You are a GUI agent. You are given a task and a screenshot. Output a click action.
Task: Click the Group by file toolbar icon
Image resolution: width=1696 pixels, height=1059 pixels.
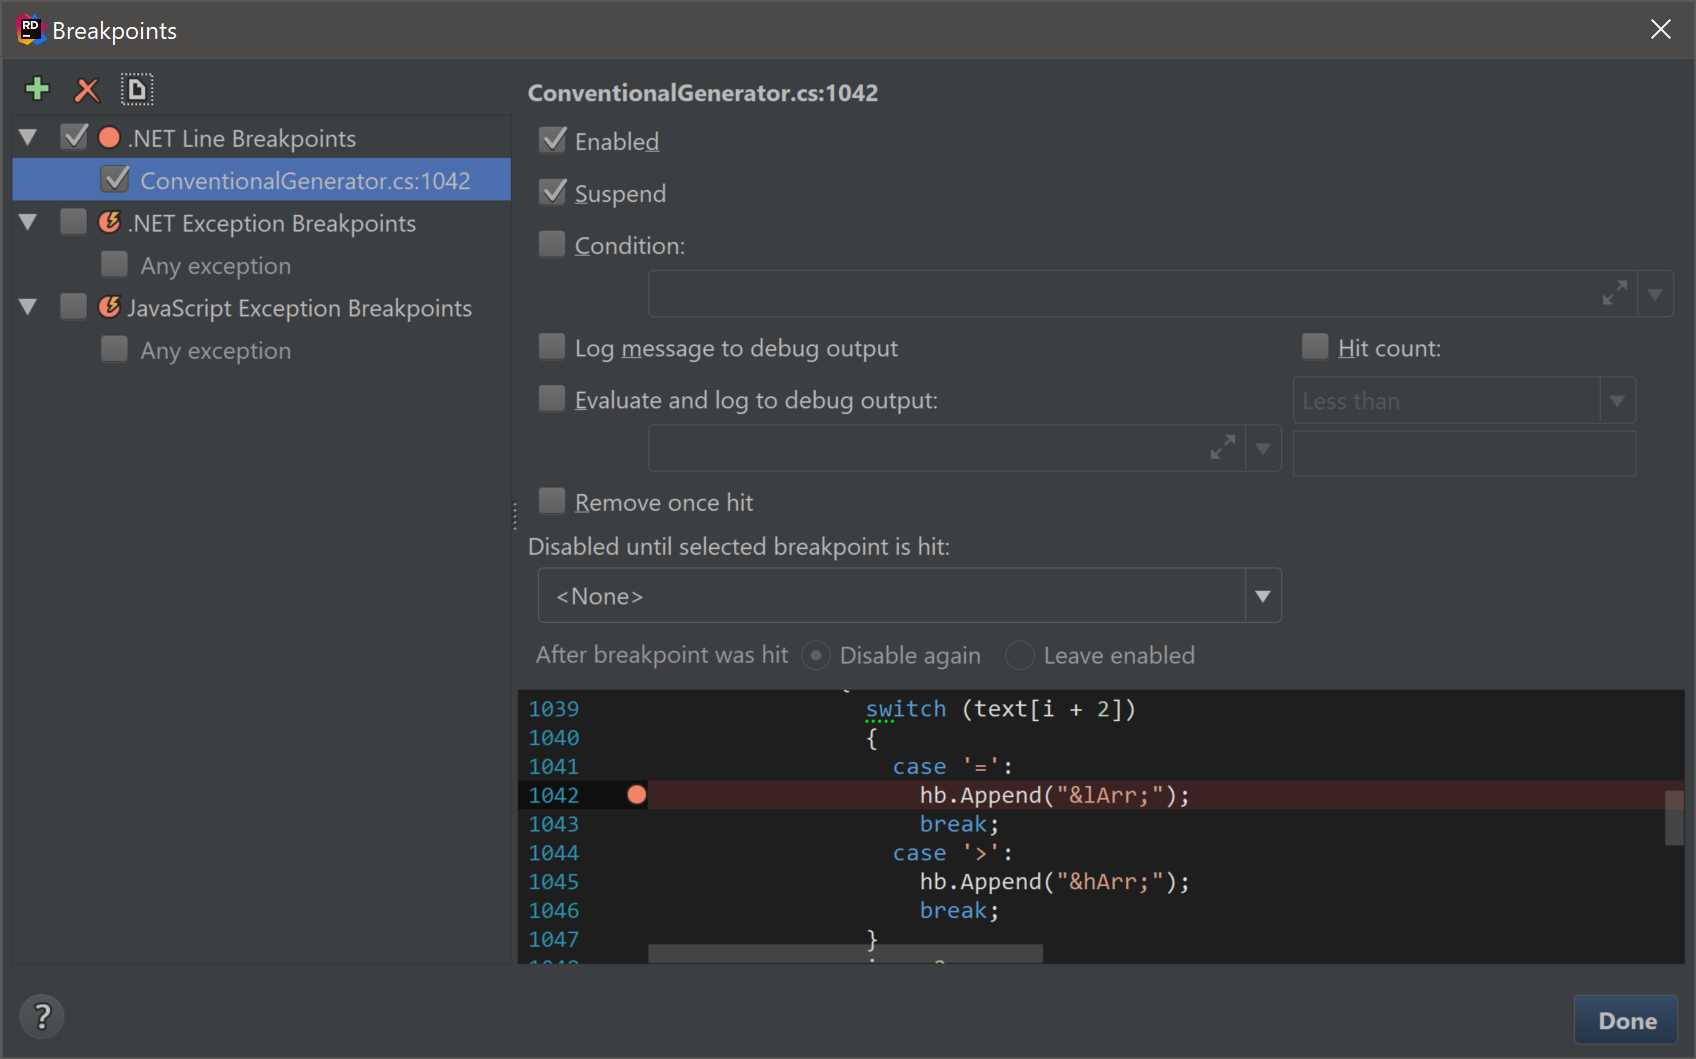pyautogui.click(x=137, y=89)
